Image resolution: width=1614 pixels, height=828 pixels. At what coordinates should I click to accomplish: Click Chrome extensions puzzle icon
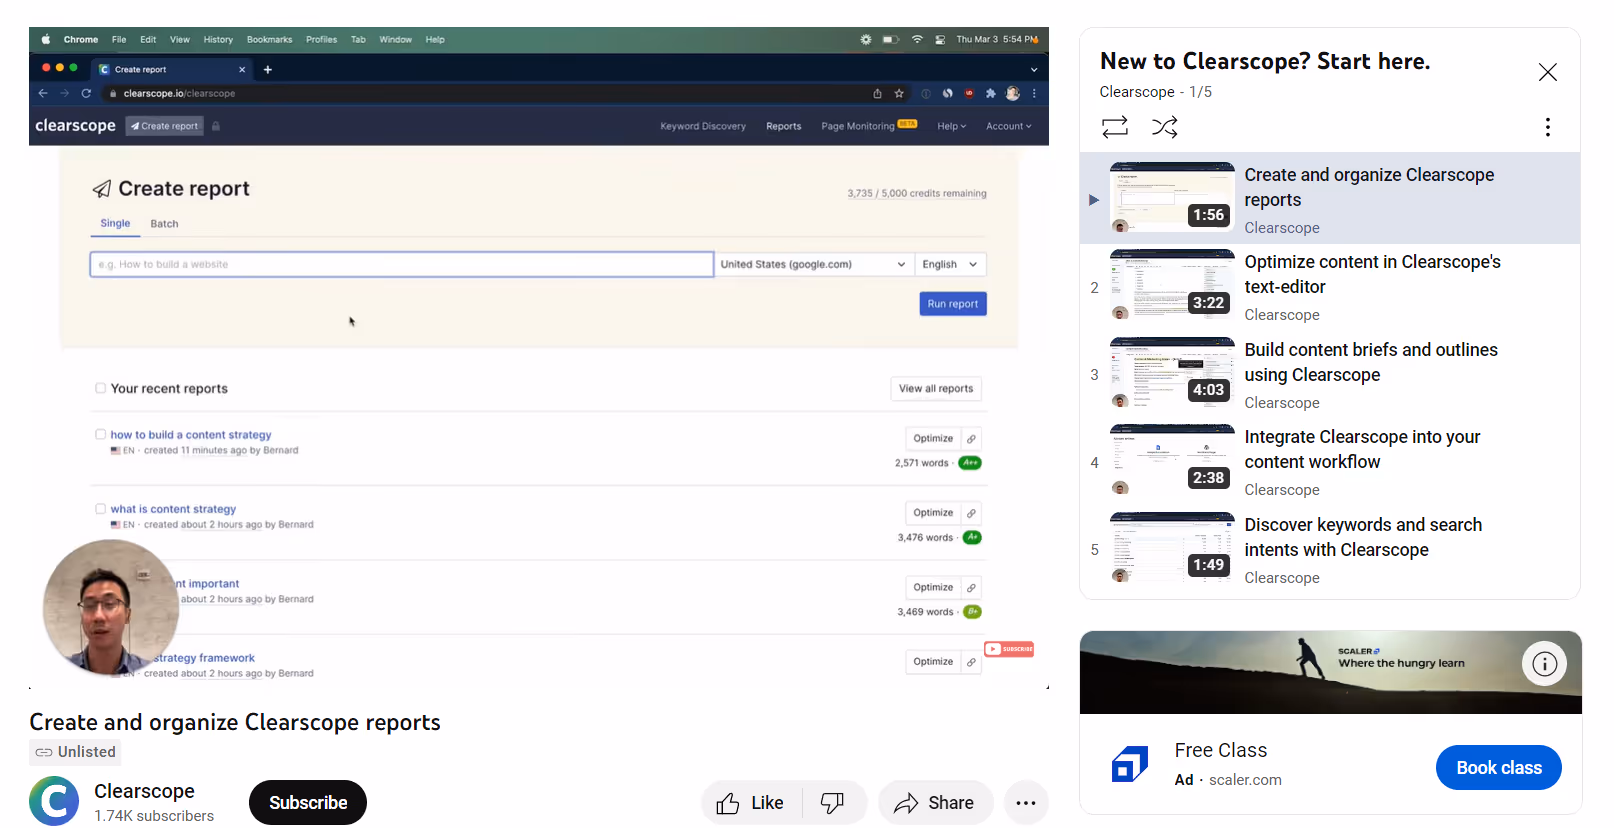[990, 93]
